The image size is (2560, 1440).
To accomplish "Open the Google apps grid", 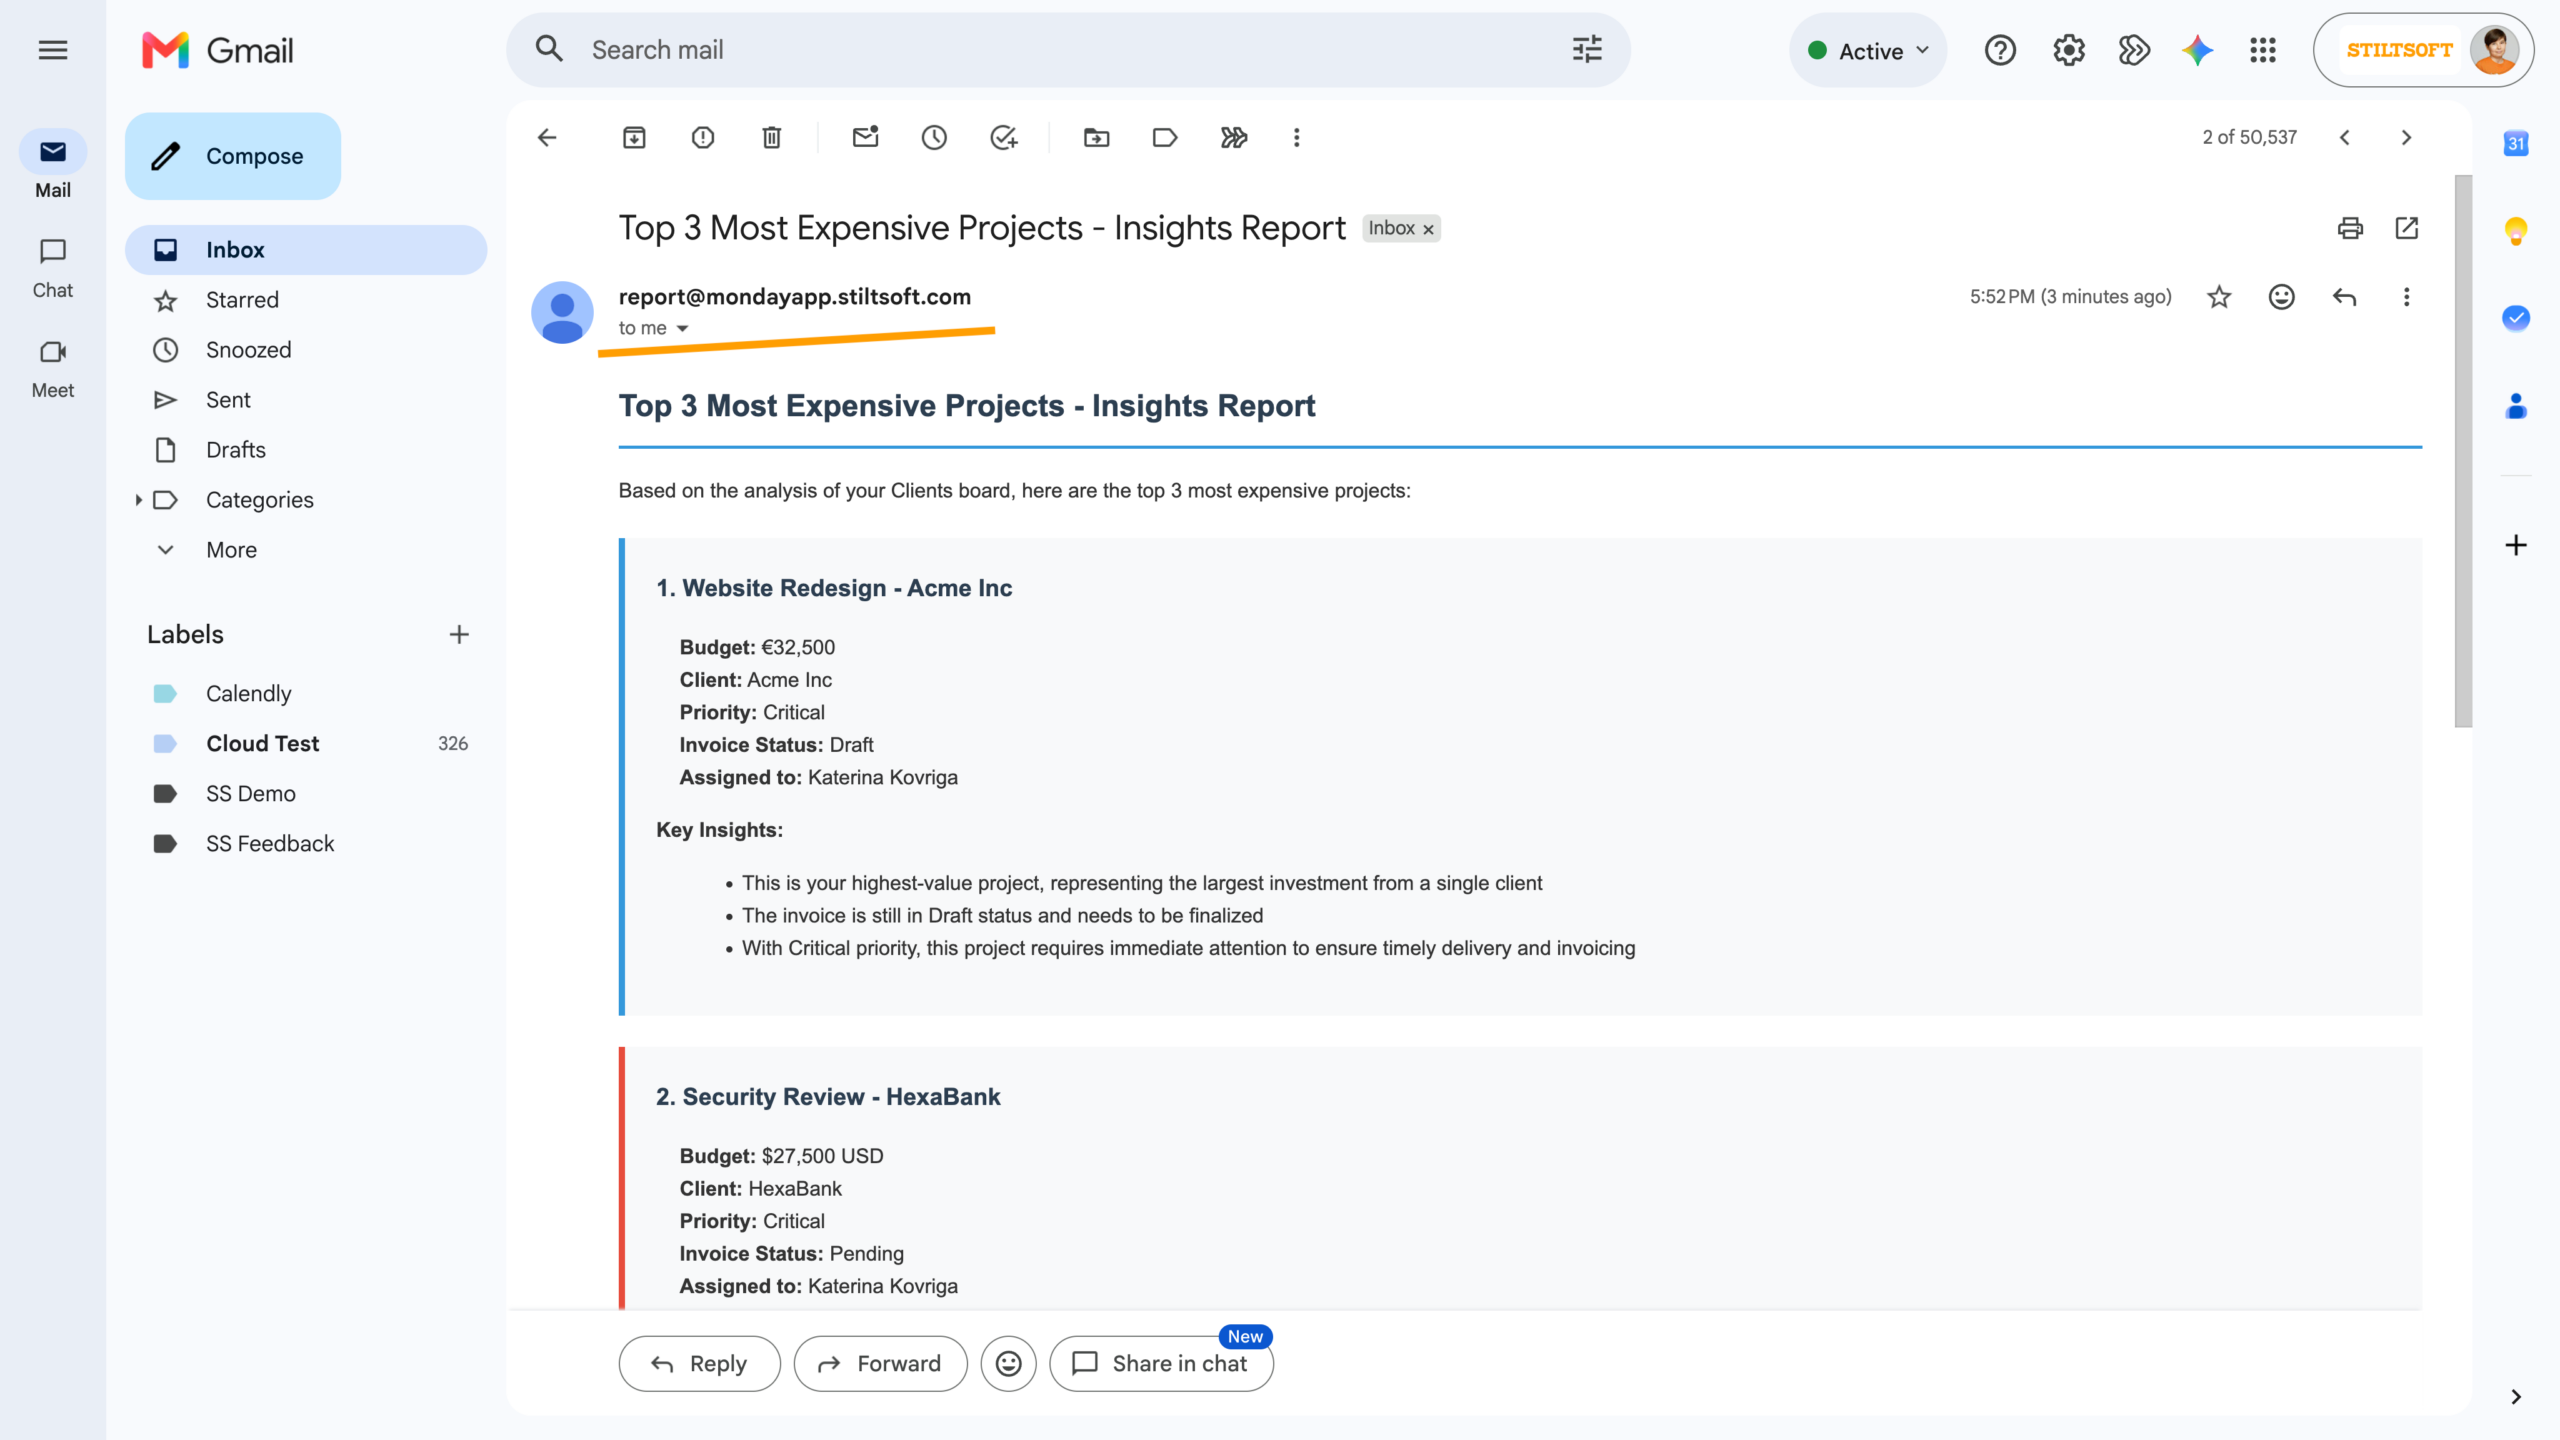I will 2263,50.
